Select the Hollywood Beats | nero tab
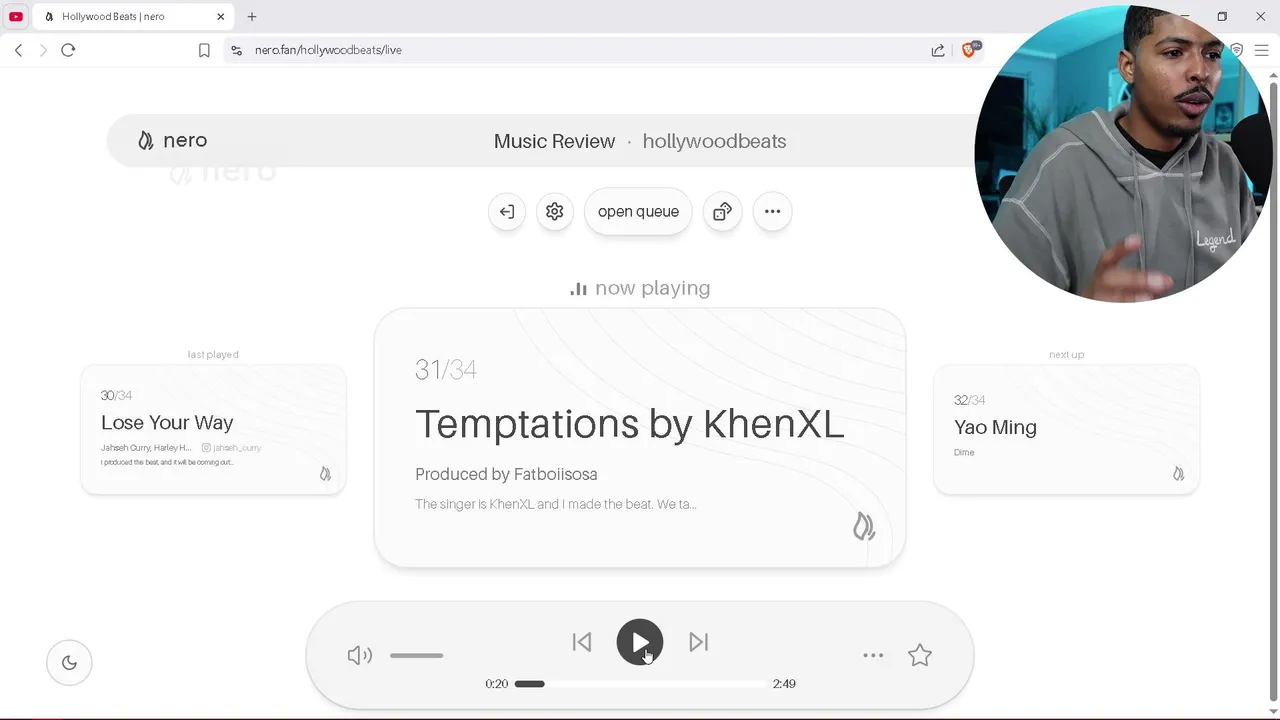1280x720 pixels. coord(131,16)
